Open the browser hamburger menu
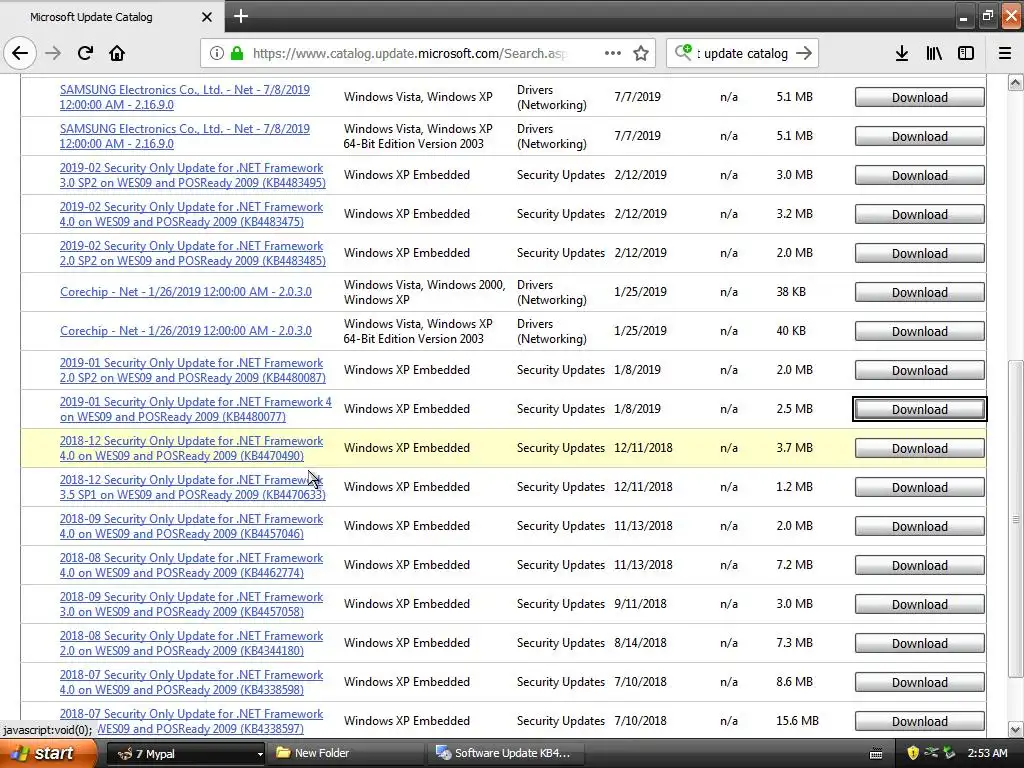Screen dimensions: 1024x768 click(x=1005, y=54)
